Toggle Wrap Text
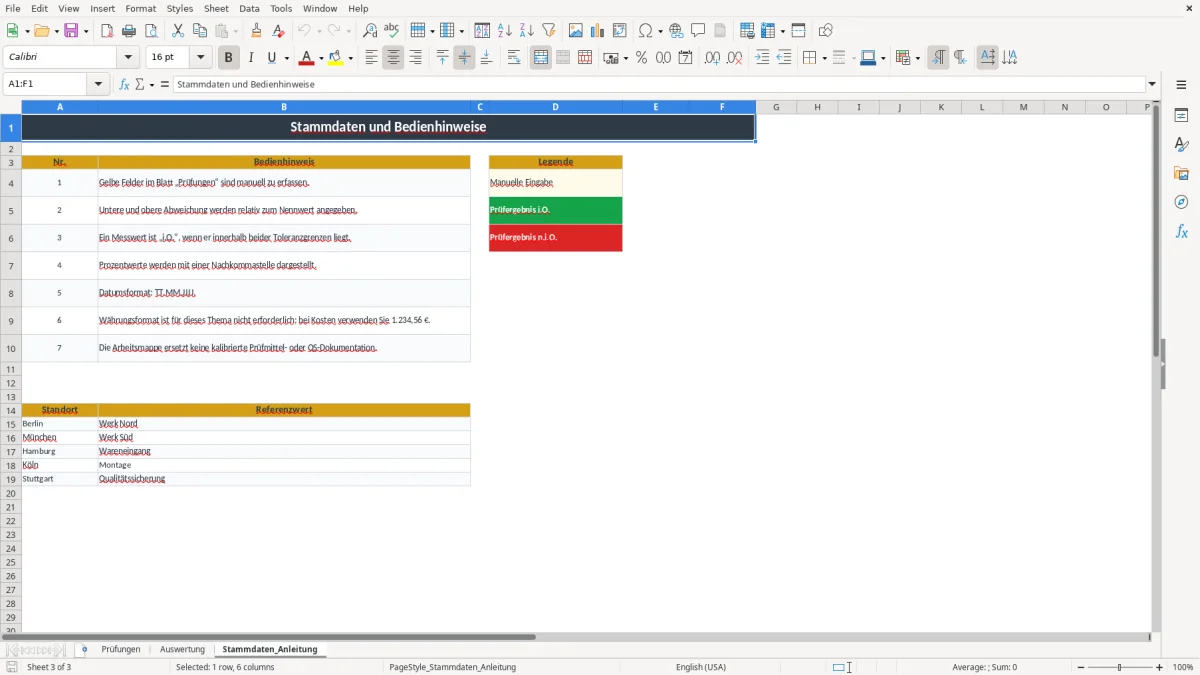This screenshot has height=675, width=1200. (514, 58)
